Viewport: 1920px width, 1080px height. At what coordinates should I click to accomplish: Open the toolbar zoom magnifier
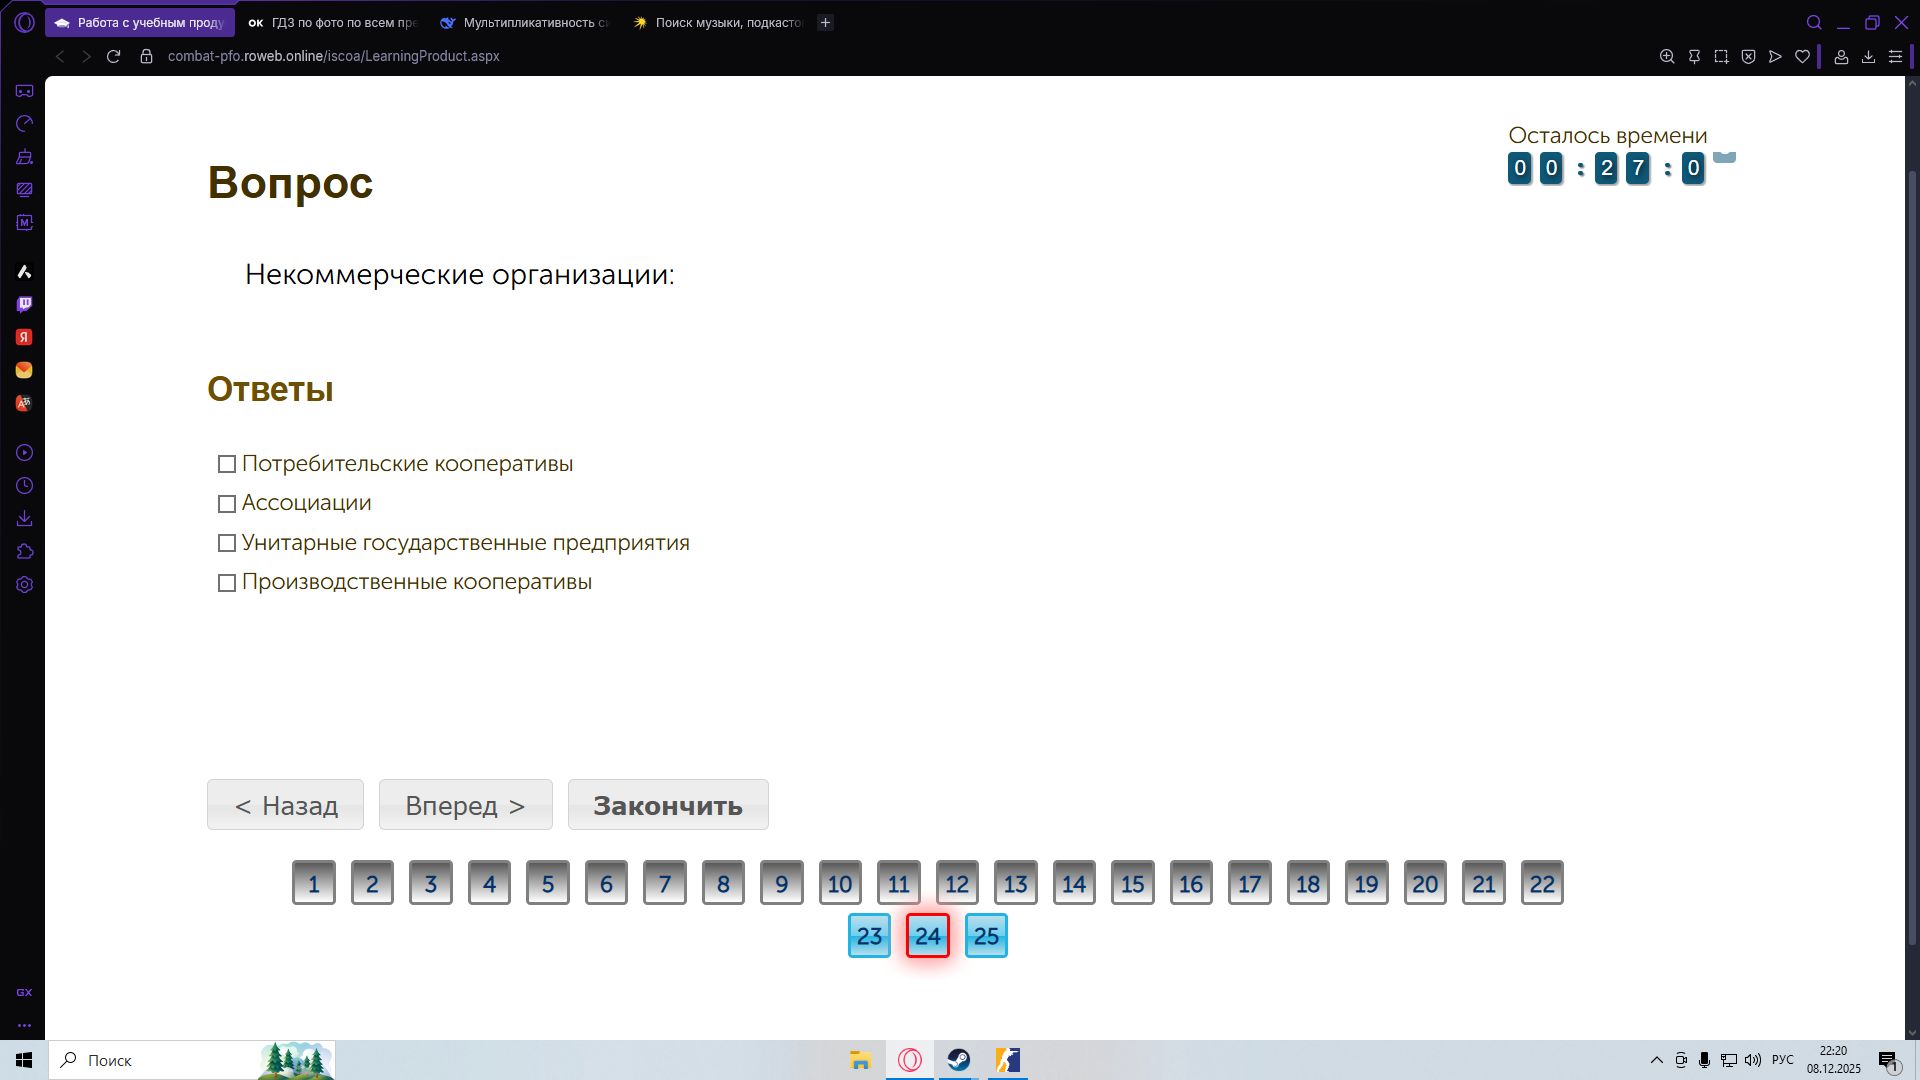(1667, 57)
